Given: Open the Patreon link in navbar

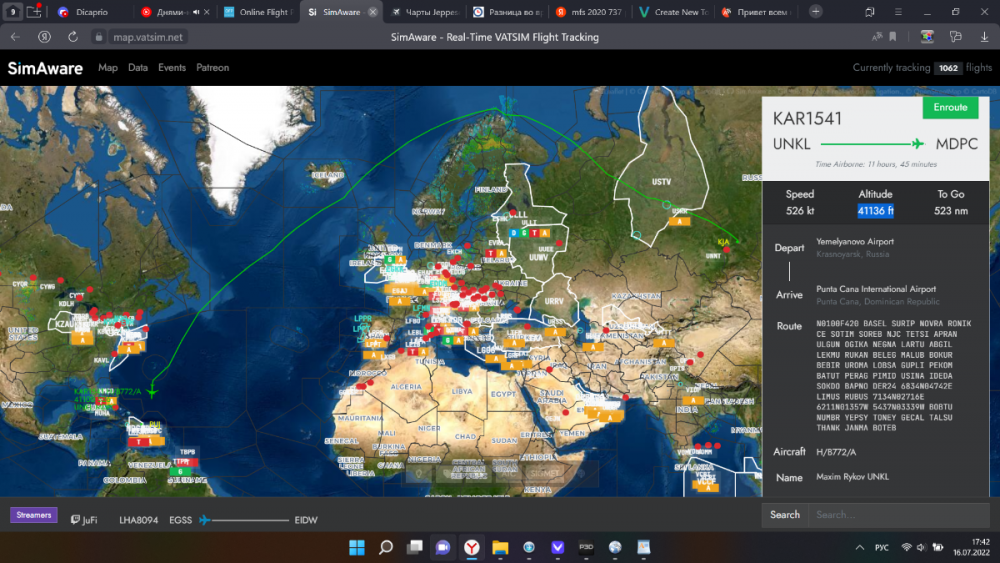Looking at the screenshot, I should pos(212,68).
